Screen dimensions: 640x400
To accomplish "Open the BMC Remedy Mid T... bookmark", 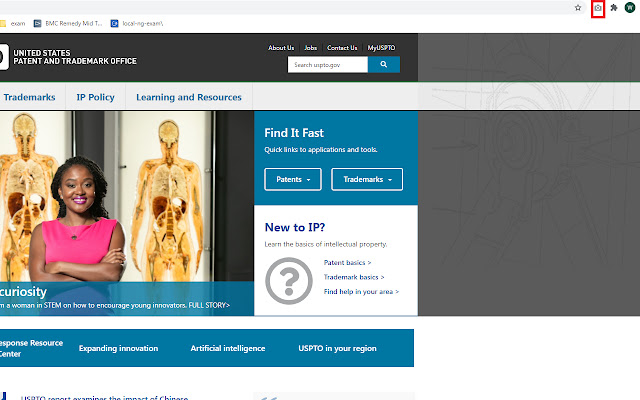I will 68,24.
